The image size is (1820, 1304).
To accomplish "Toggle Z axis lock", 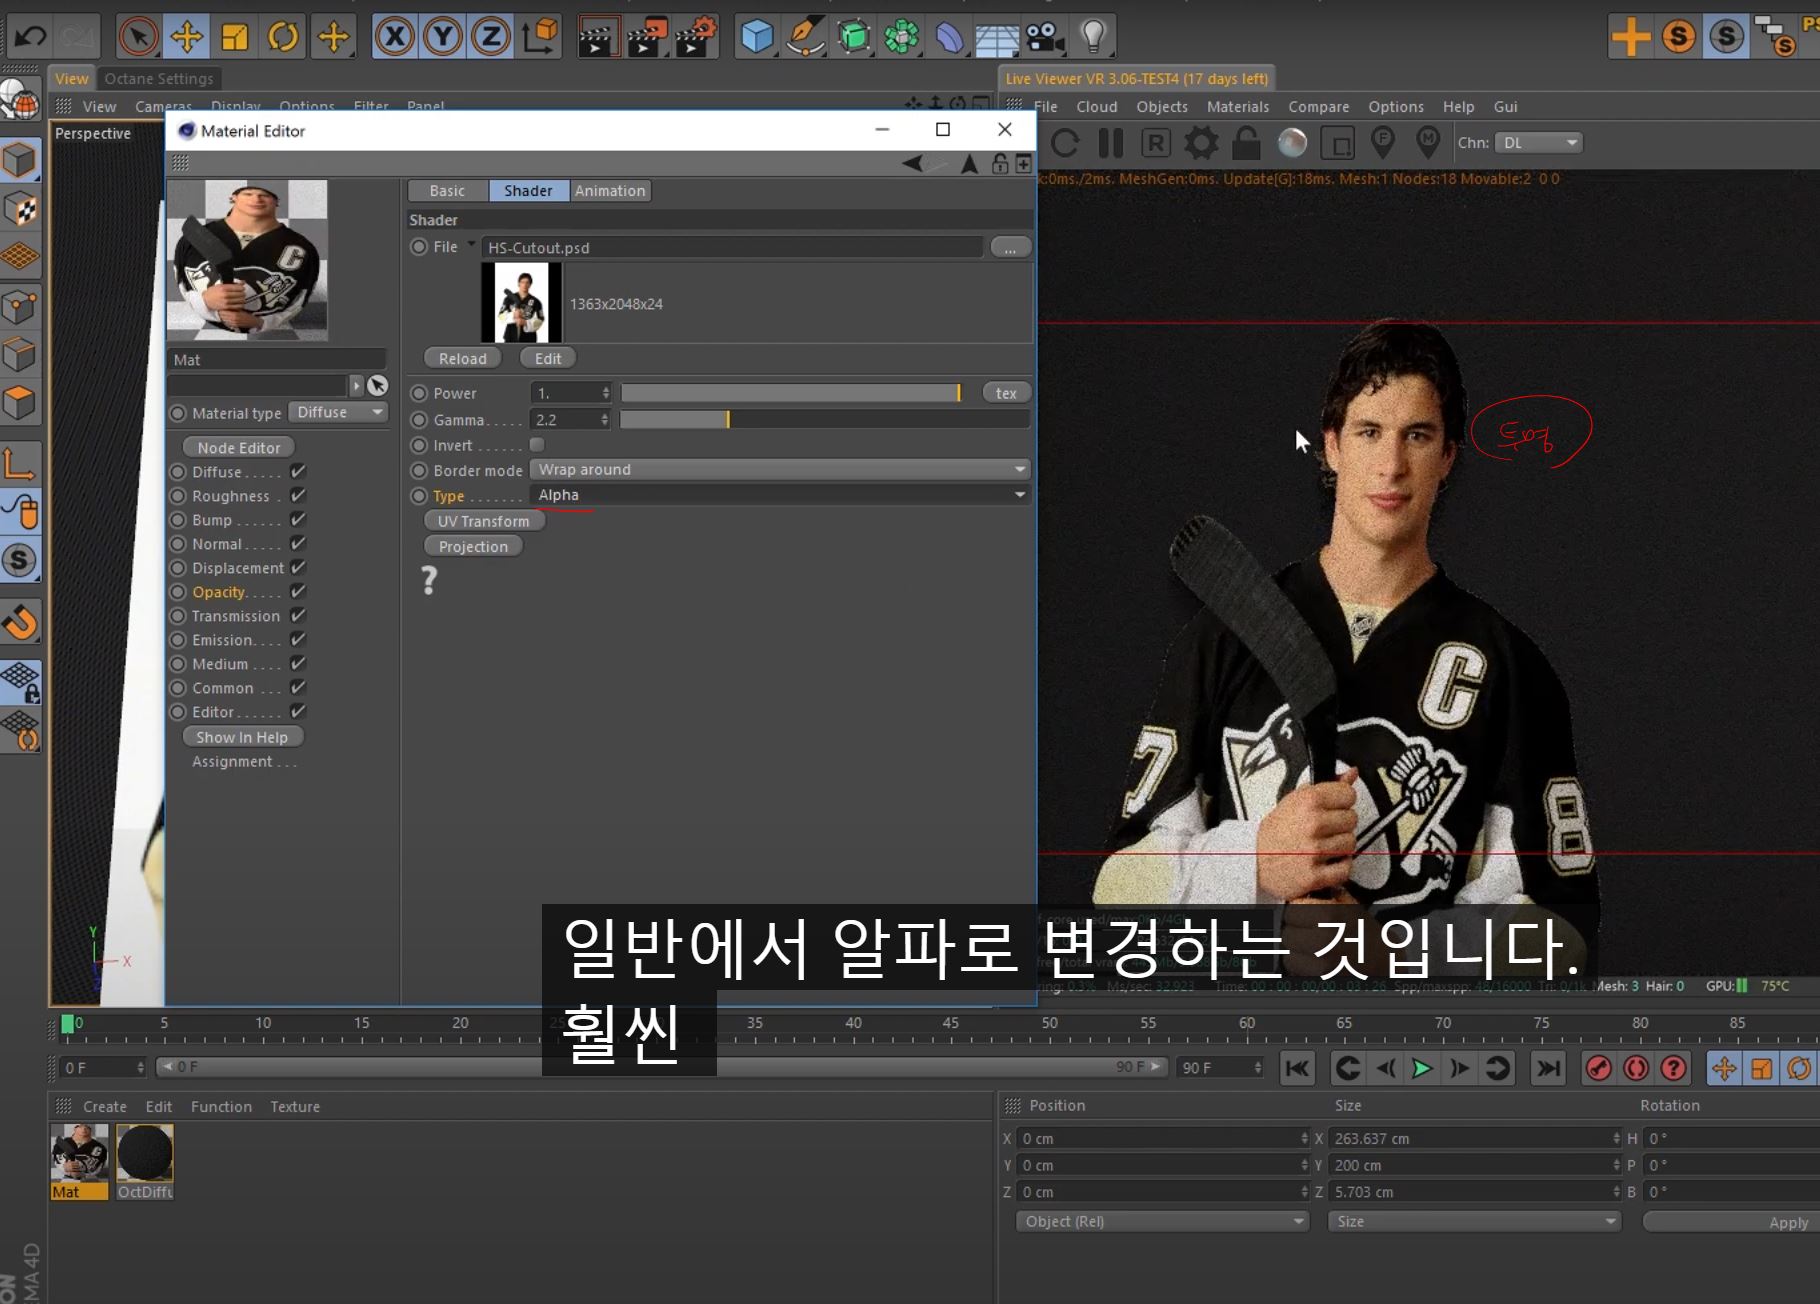I will (491, 38).
